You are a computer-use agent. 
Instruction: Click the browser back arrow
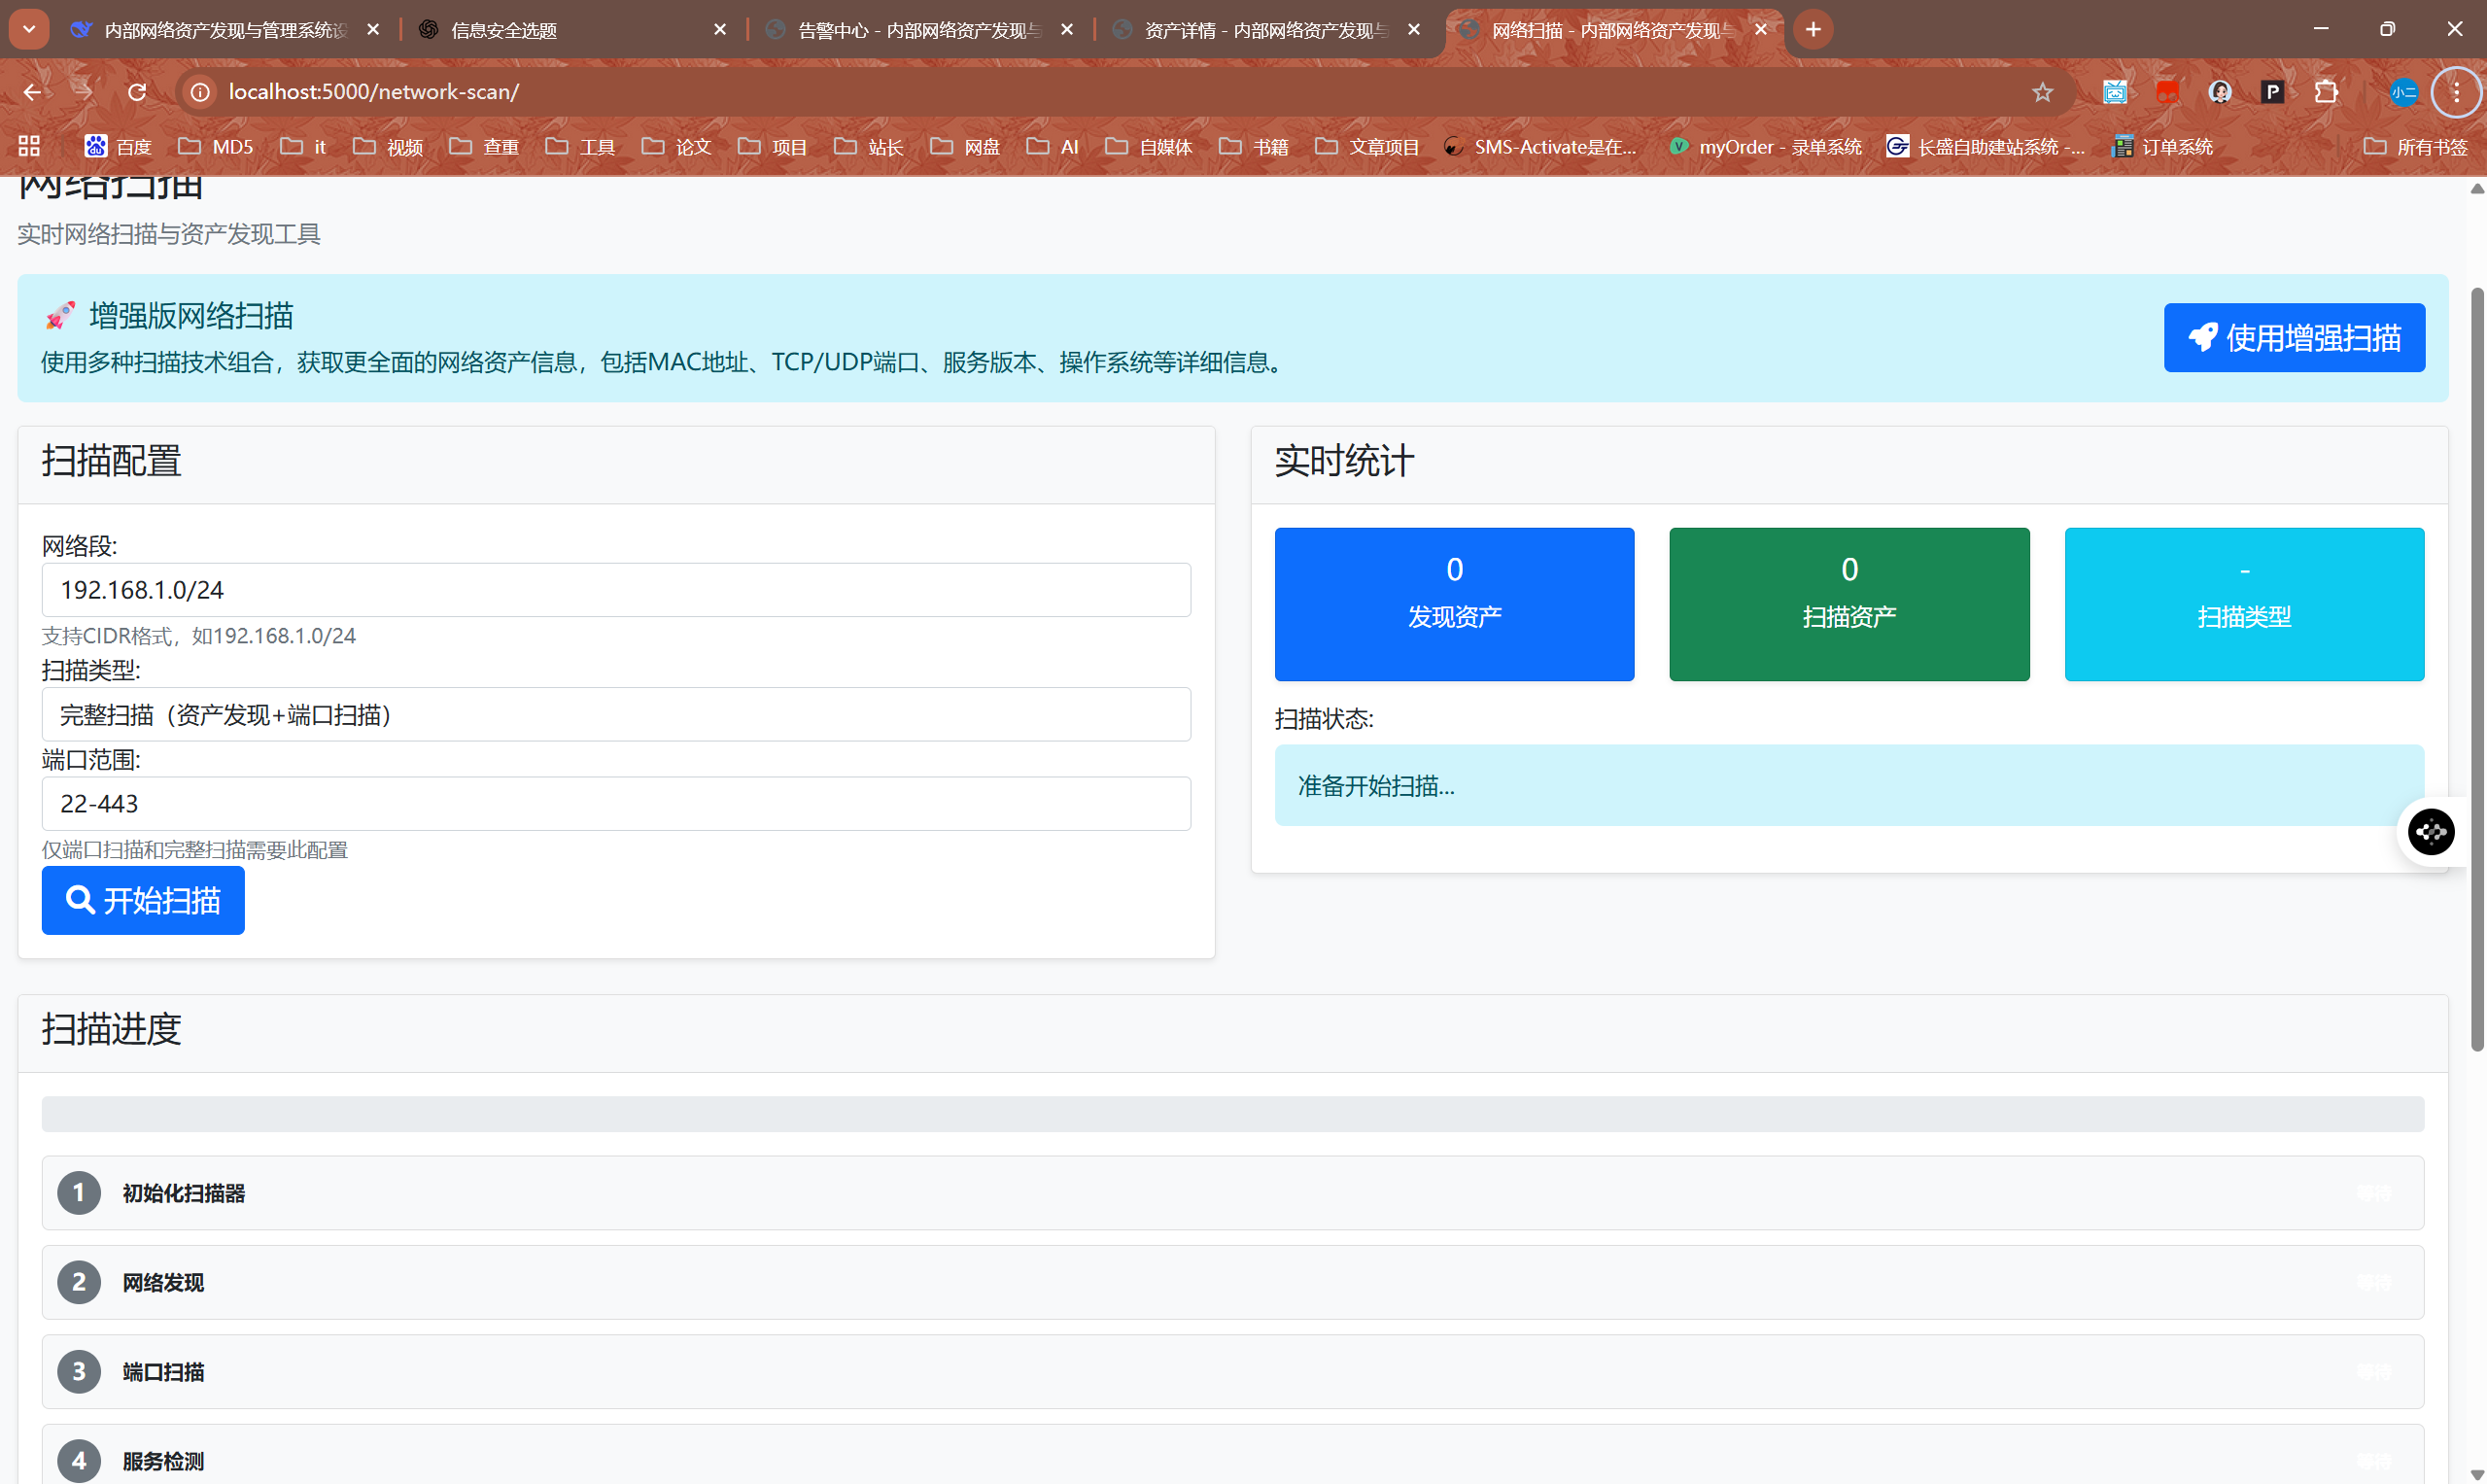pyautogui.click(x=32, y=92)
